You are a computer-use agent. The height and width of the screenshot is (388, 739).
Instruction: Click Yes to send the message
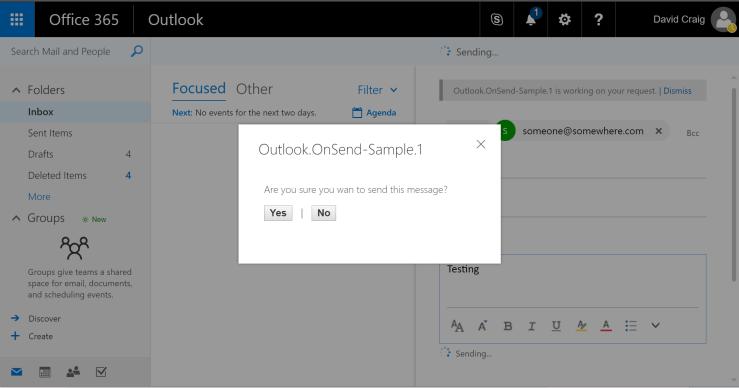(x=278, y=213)
